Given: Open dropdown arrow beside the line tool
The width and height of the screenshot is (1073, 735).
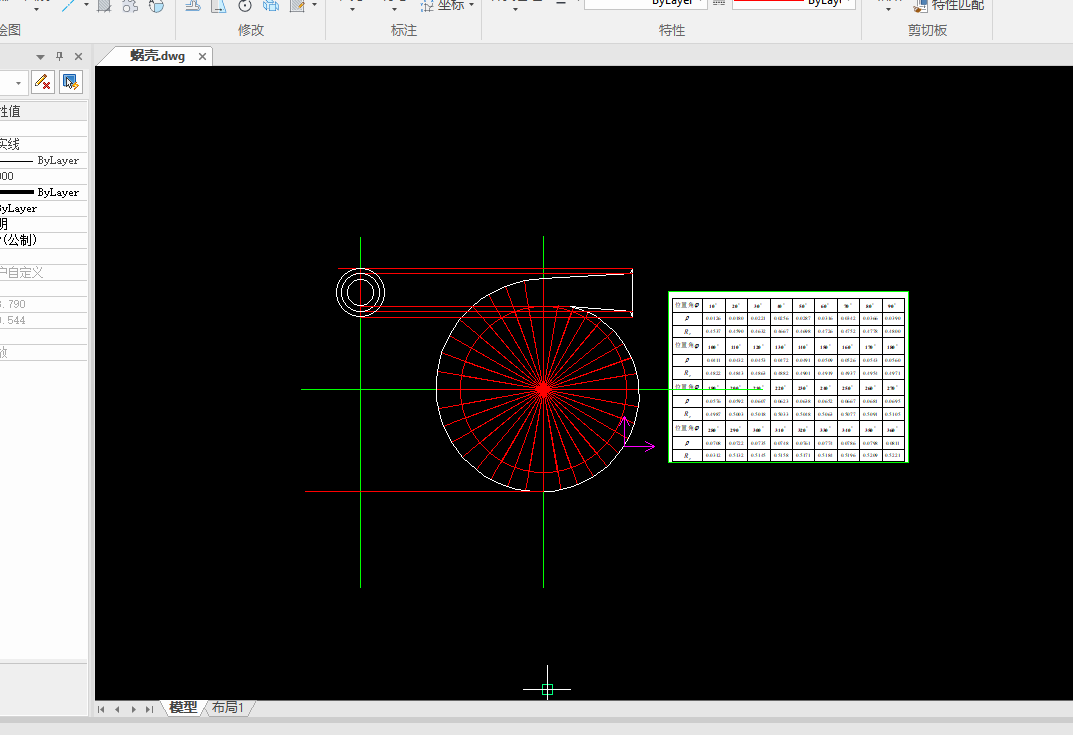Looking at the screenshot, I should 86,5.
